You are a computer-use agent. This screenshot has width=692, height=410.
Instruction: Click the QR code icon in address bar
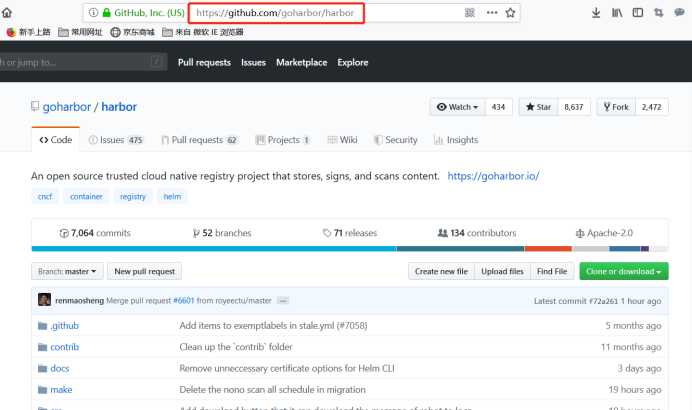470,13
